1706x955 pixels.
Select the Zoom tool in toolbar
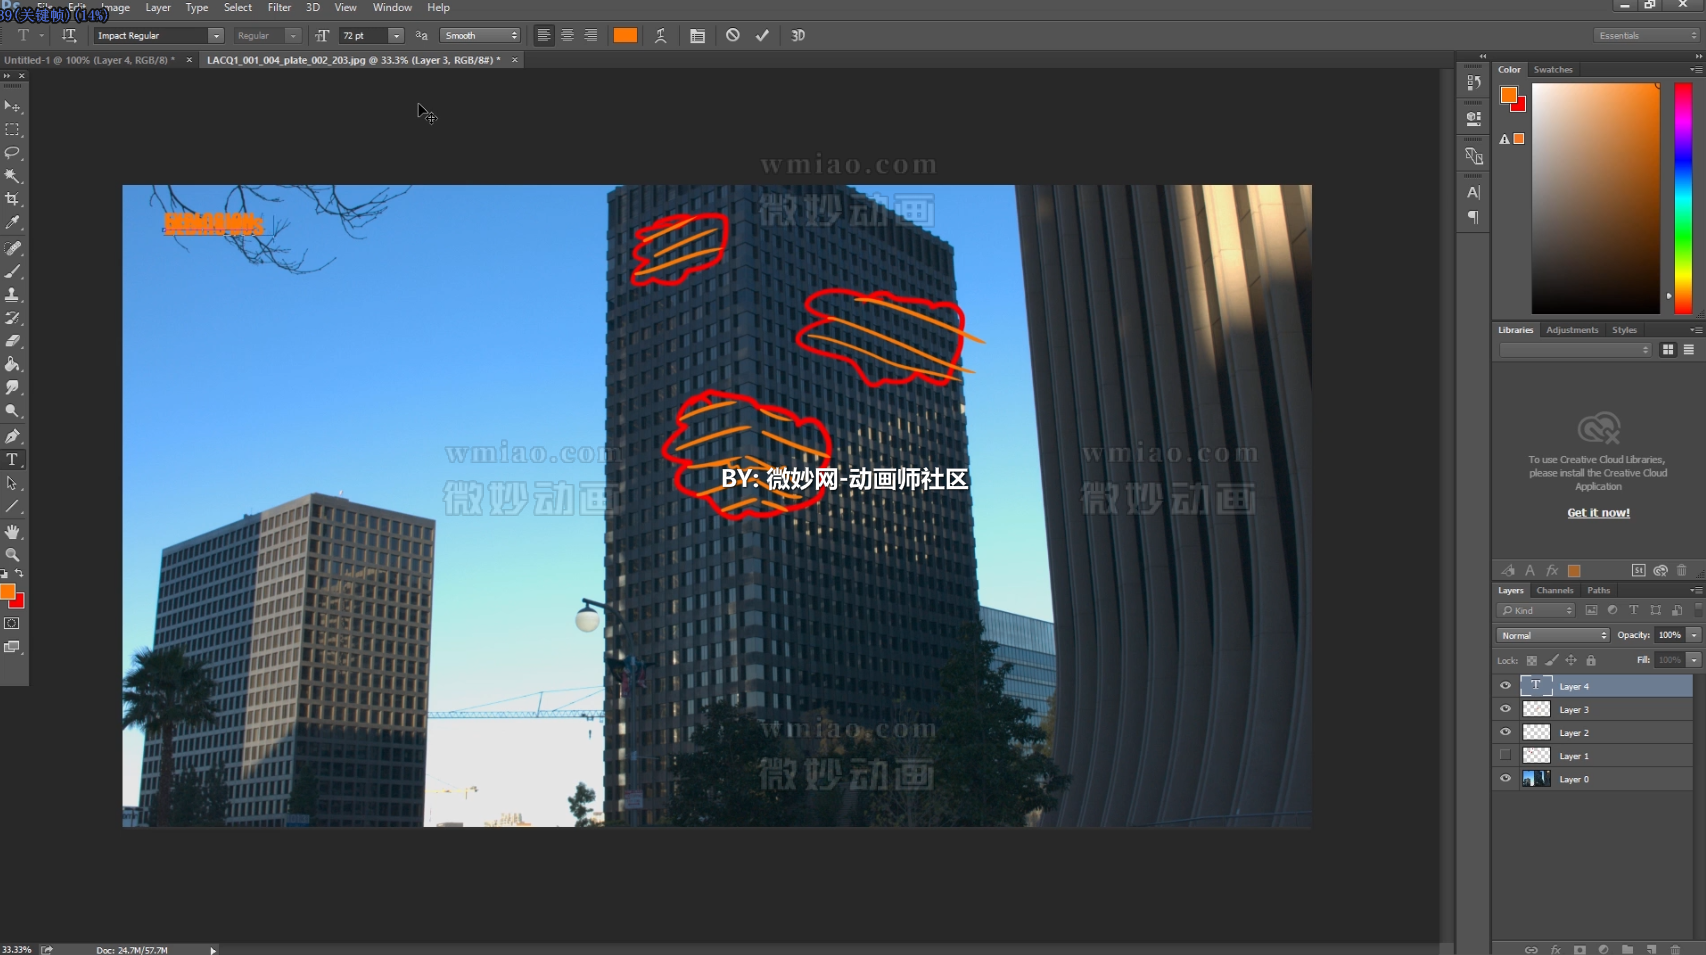[x=12, y=555]
